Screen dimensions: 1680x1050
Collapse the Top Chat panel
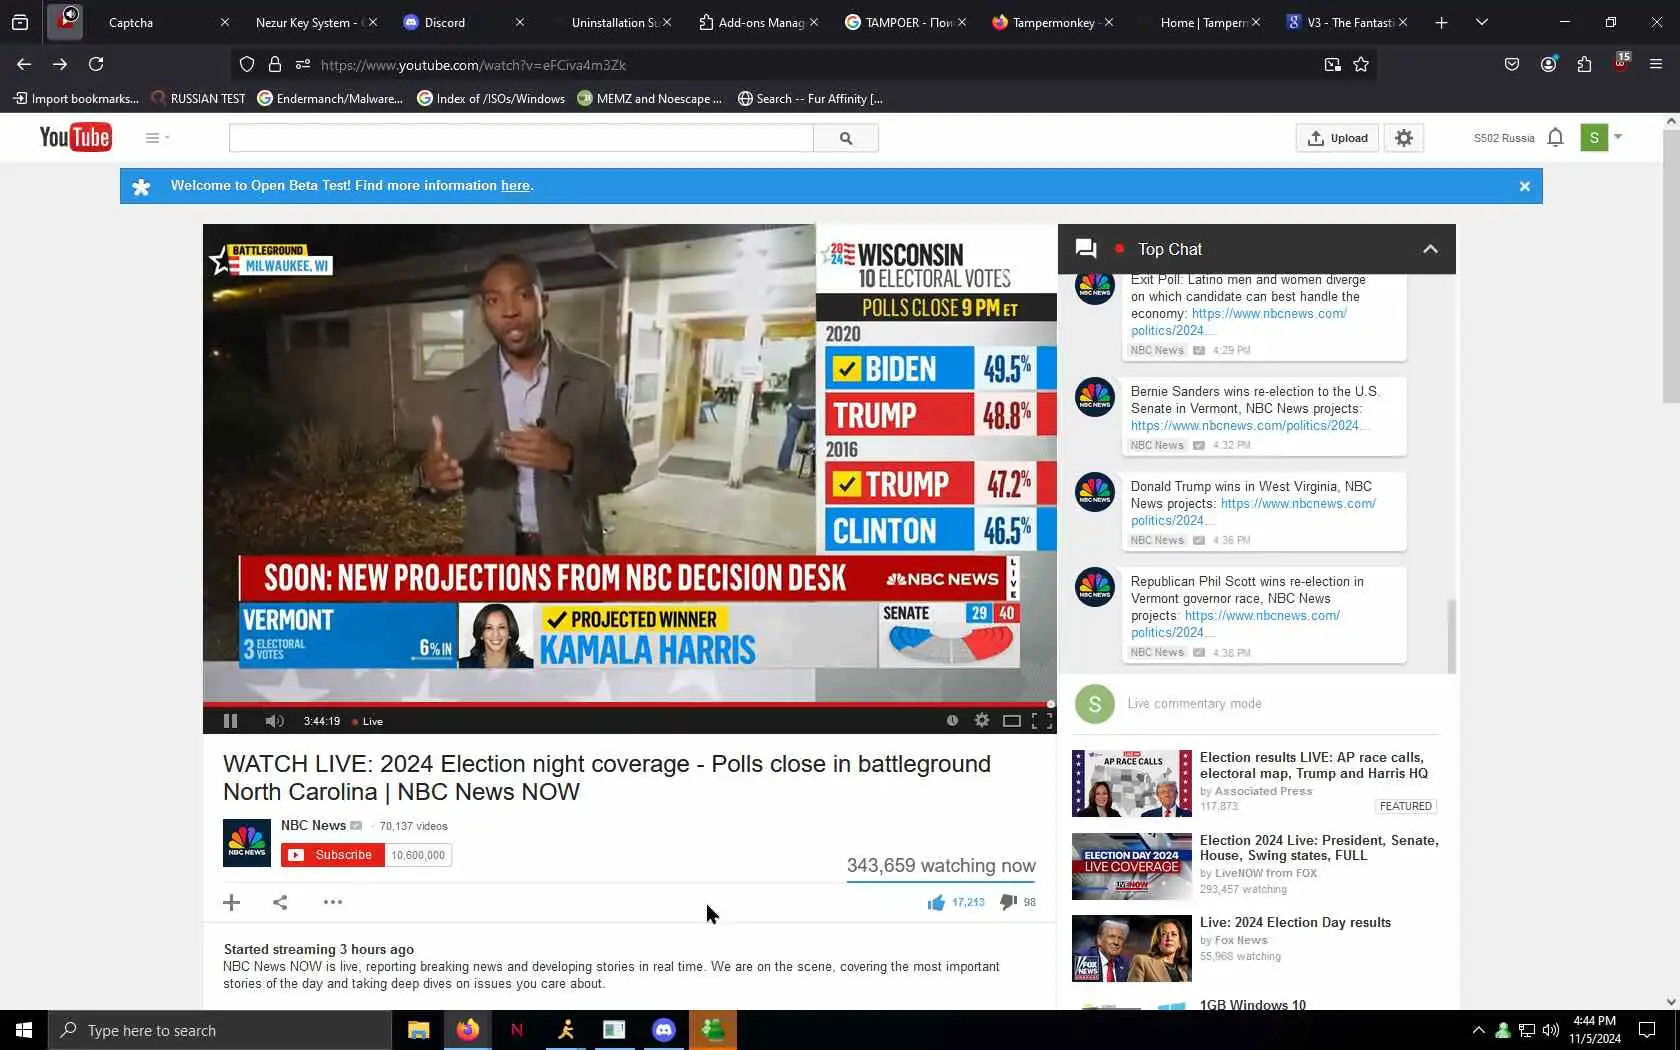(1430, 249)
